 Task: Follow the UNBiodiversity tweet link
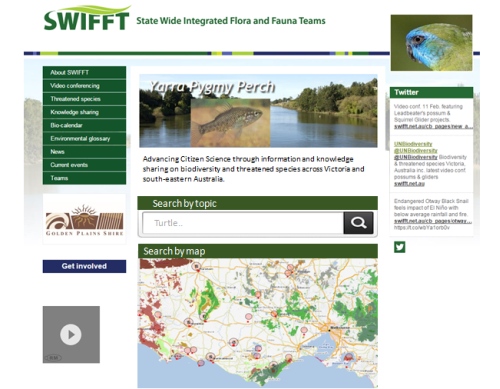point(413,144)
